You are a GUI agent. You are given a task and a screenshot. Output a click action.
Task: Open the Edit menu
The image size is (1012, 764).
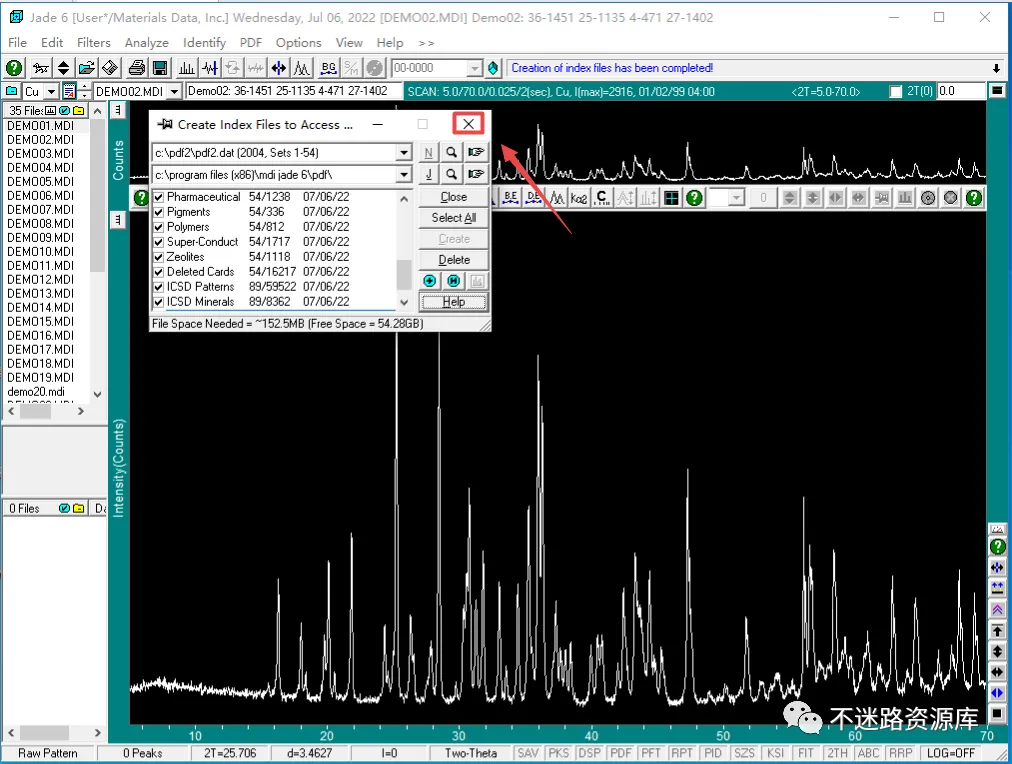pyautogui.click(x=52, y=43)
